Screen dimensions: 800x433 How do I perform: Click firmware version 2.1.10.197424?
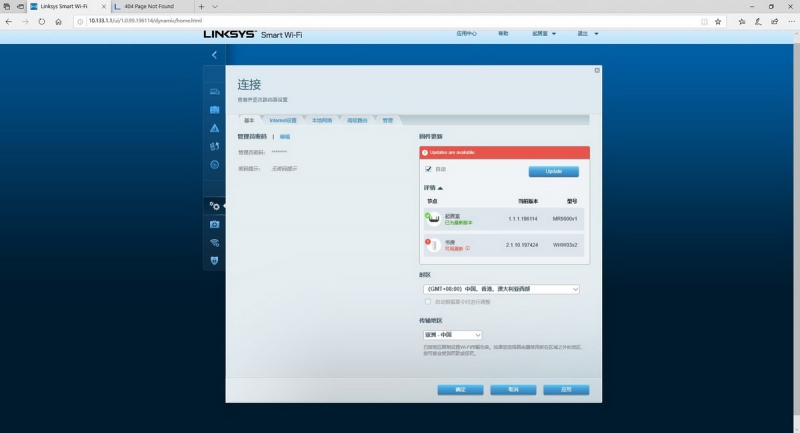click(522, 245)
